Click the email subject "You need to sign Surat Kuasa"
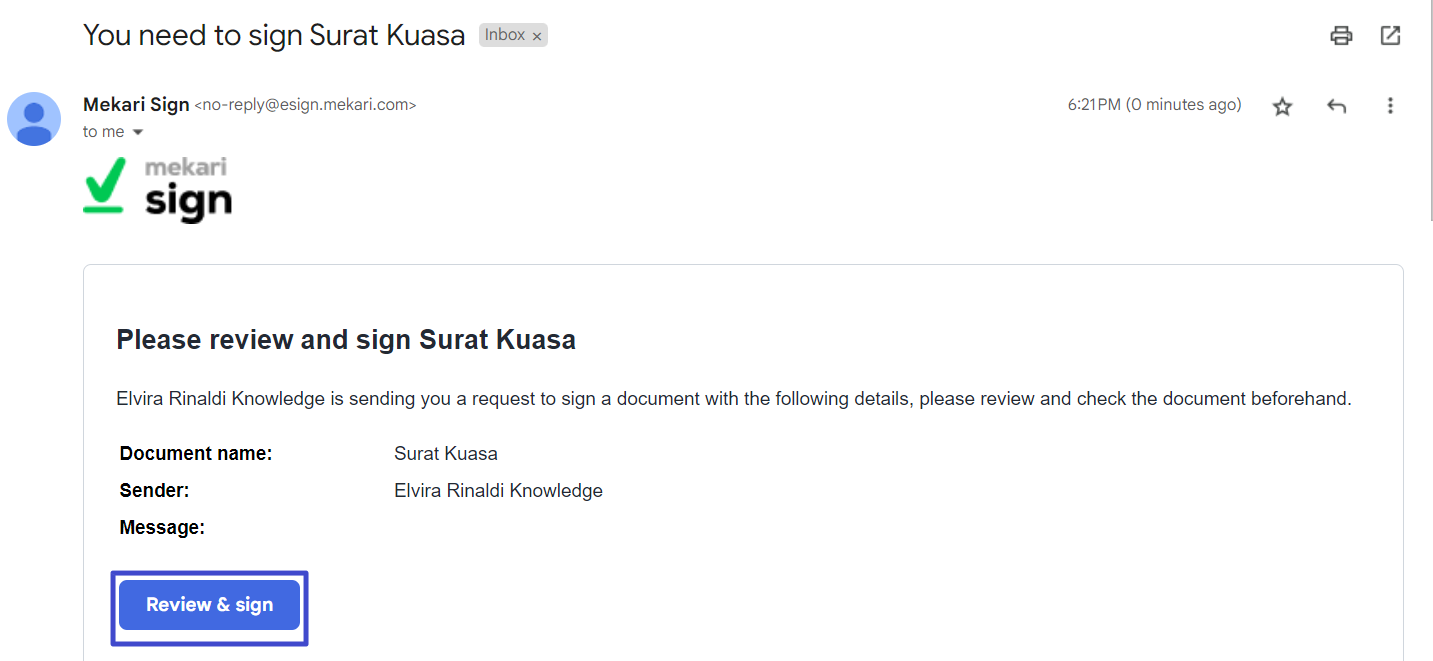Viewport: 1433px width, 661px height. click(x=274, y=35)
